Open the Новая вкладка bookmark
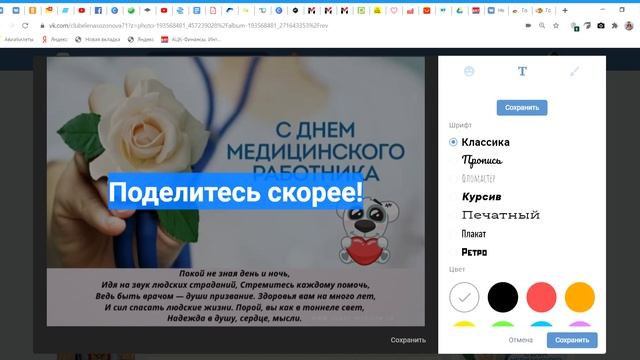 [98, 39]
